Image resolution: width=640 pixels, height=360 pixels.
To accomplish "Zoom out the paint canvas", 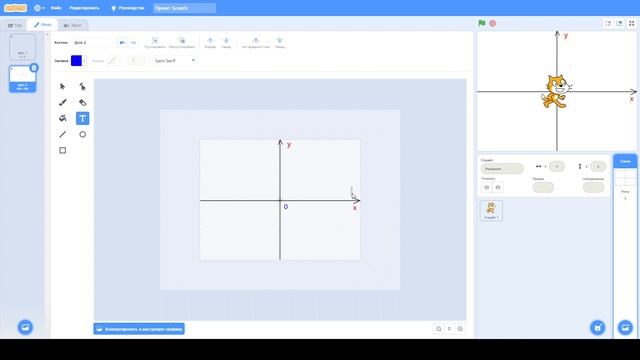I will (x=438, y=329).
